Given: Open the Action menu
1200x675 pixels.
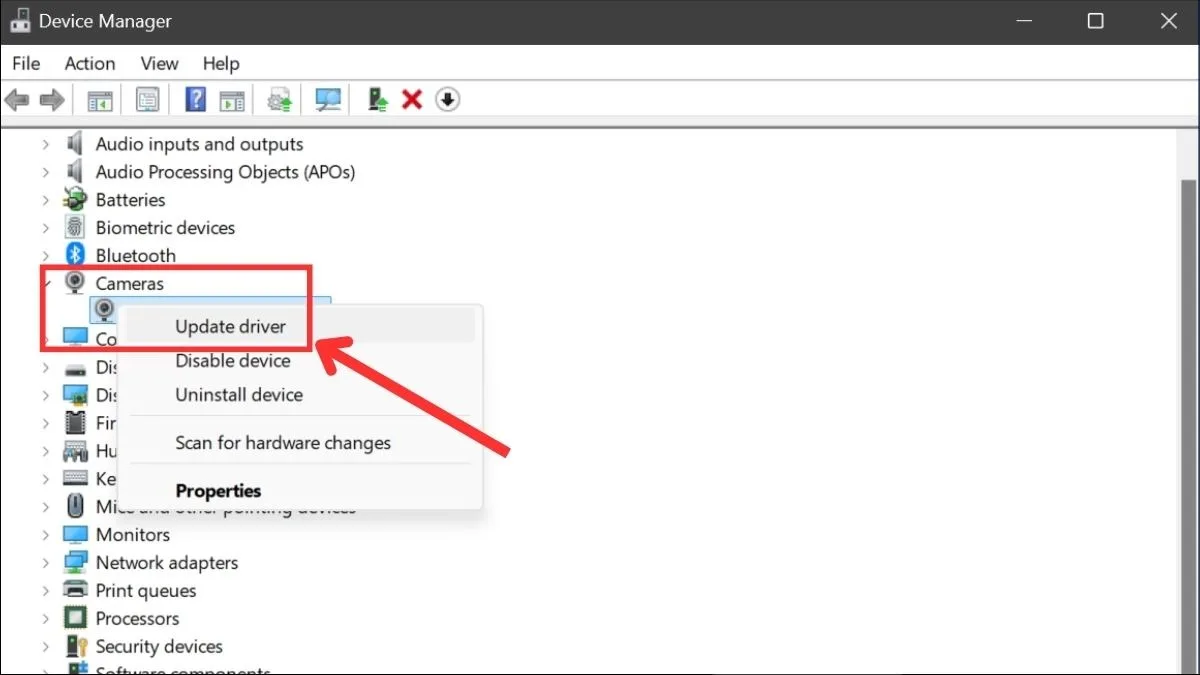Looking at the screenshot, I should 90,63.
